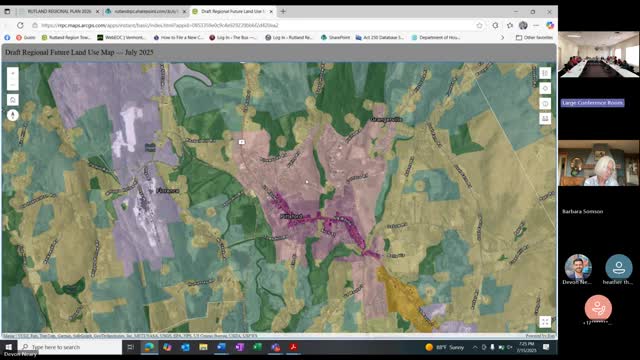Open Log In - Rutland Re... bookmark
Viewport: 640px width, 360px height.
[289, 38]
